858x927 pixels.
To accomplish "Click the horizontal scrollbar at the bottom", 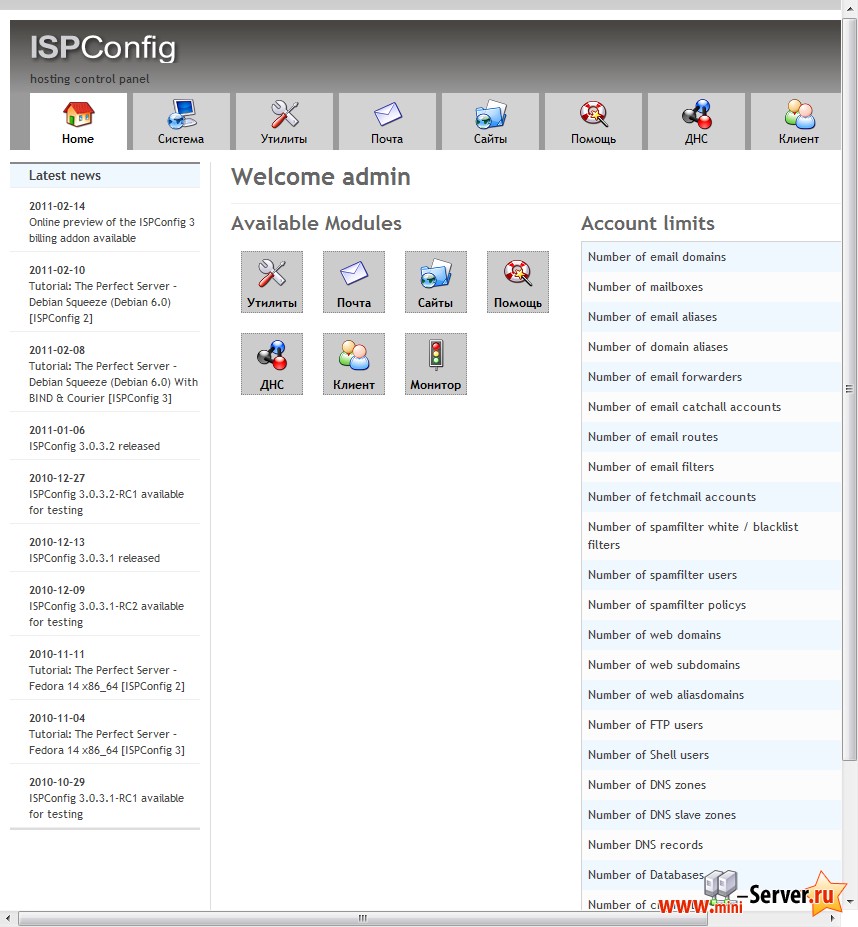I will [363, 918].
